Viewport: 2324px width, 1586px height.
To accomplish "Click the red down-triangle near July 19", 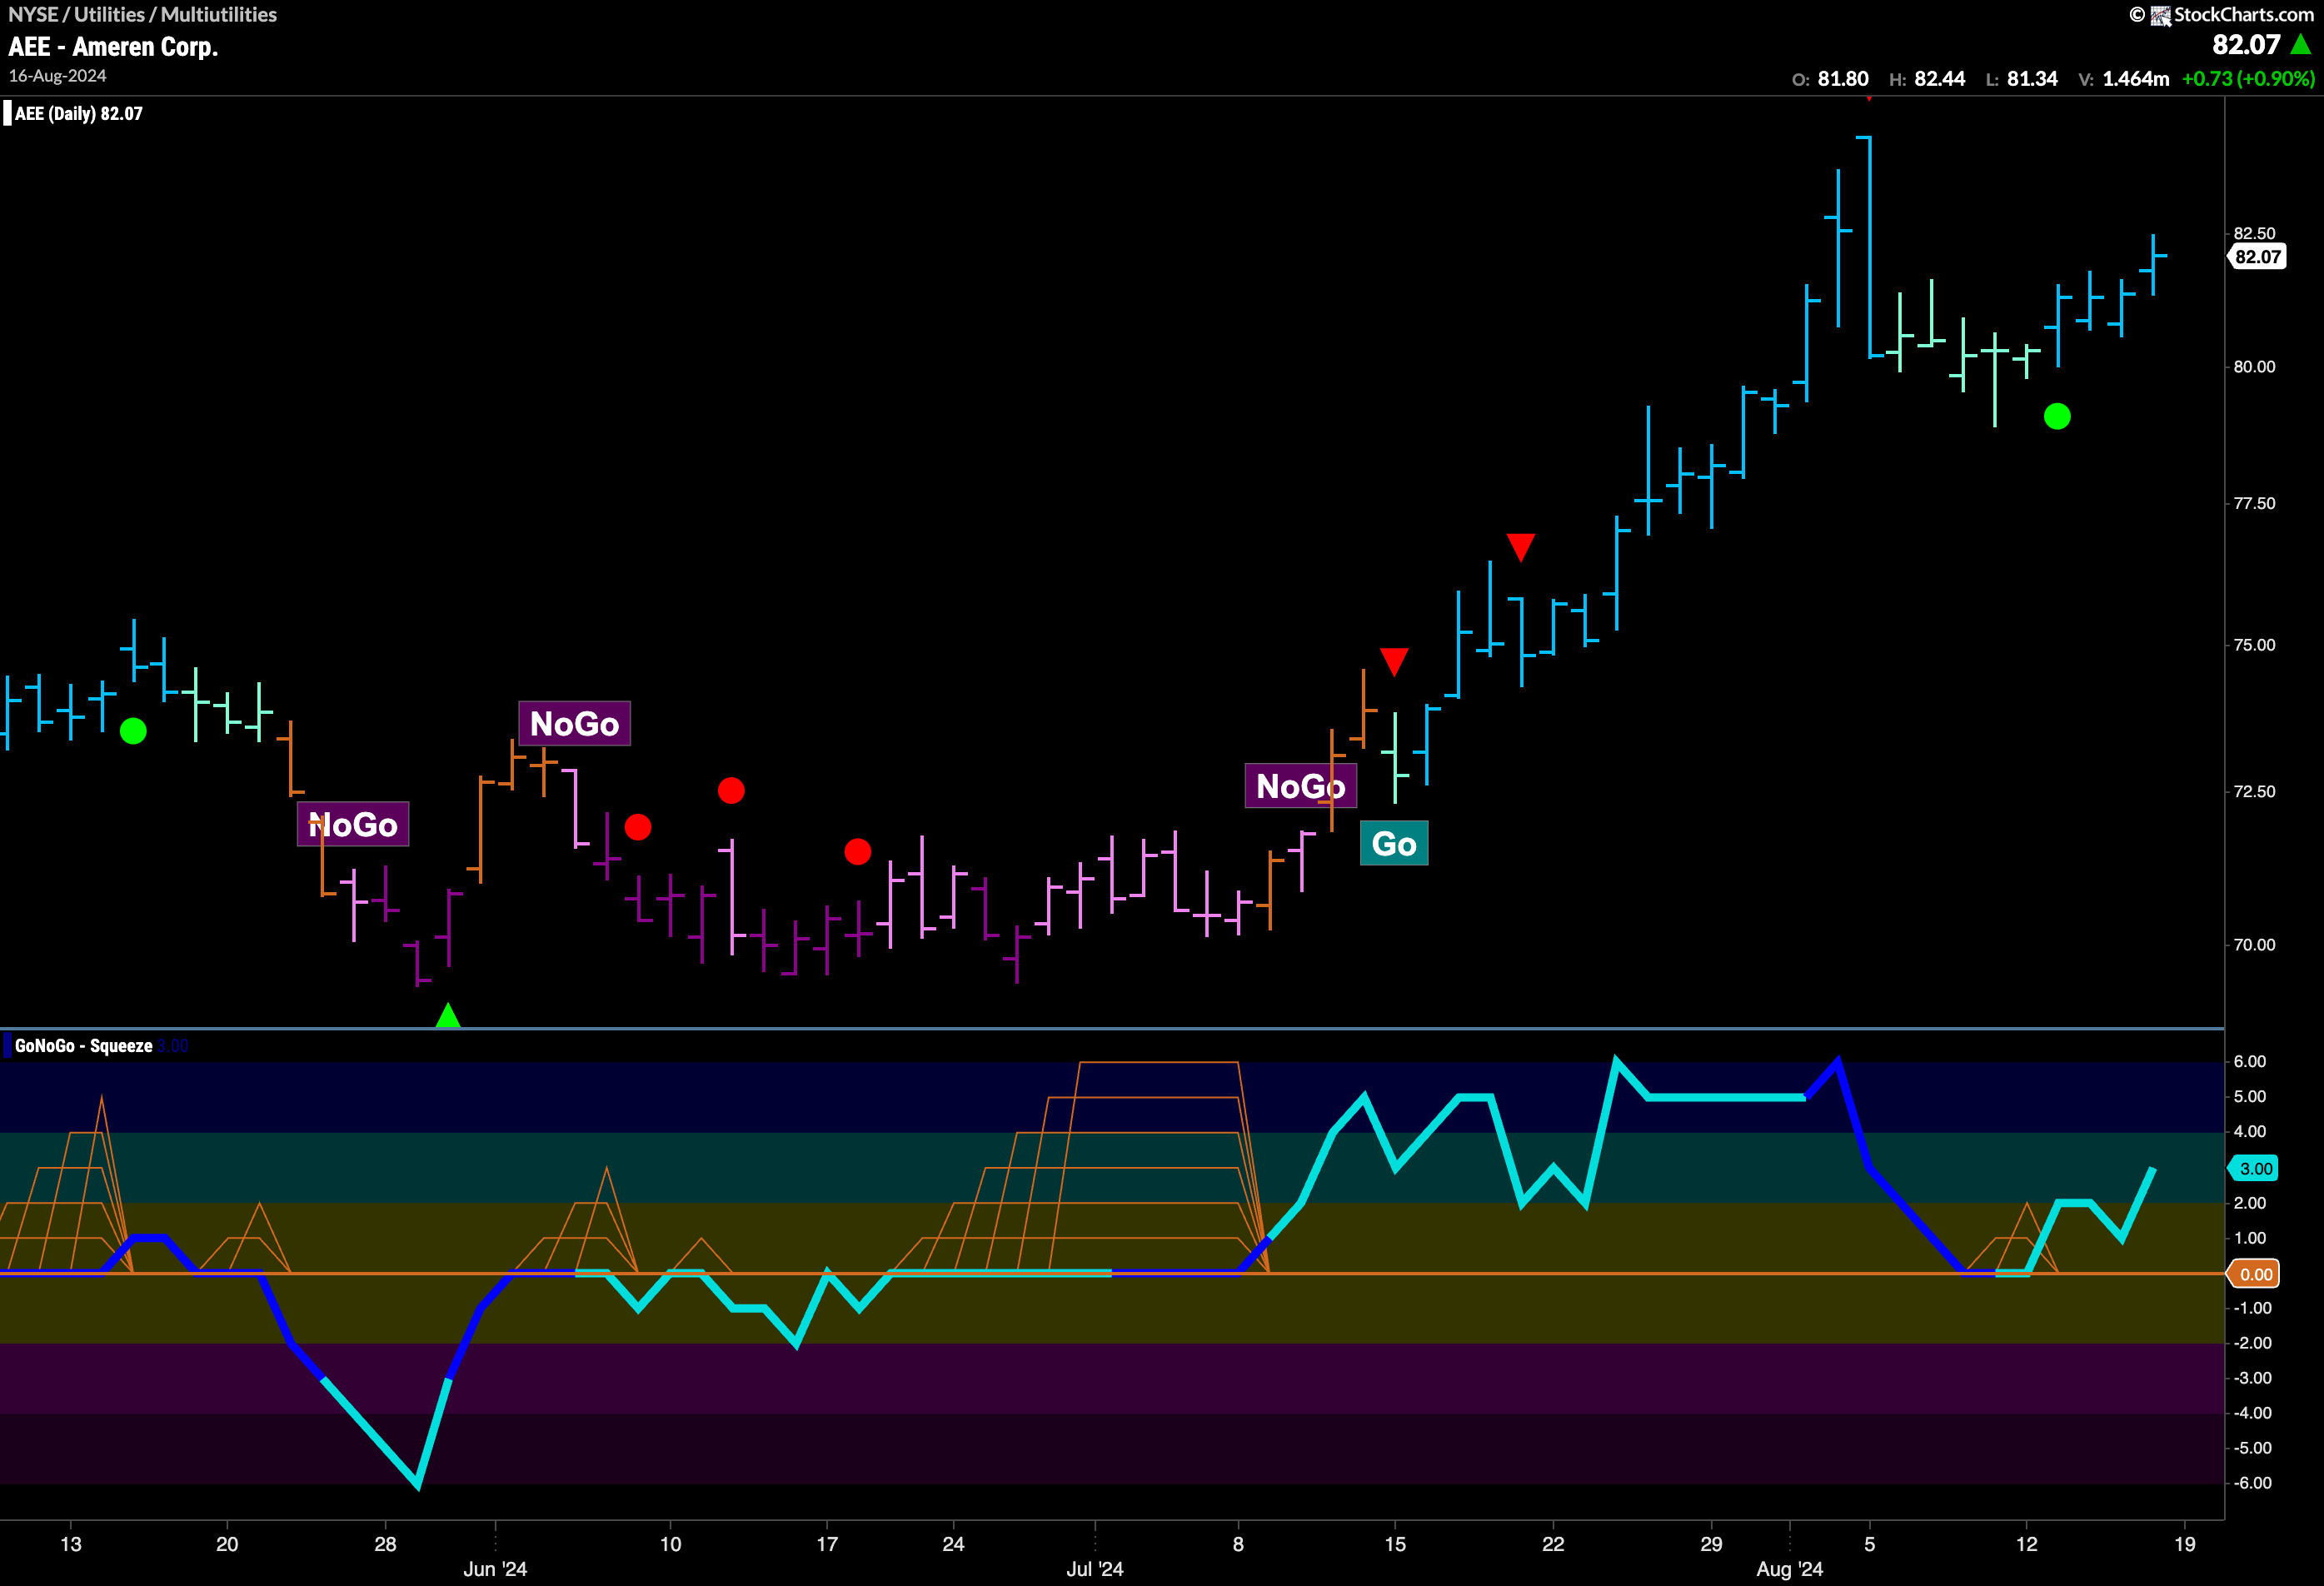I will (x=1521, y=547).
